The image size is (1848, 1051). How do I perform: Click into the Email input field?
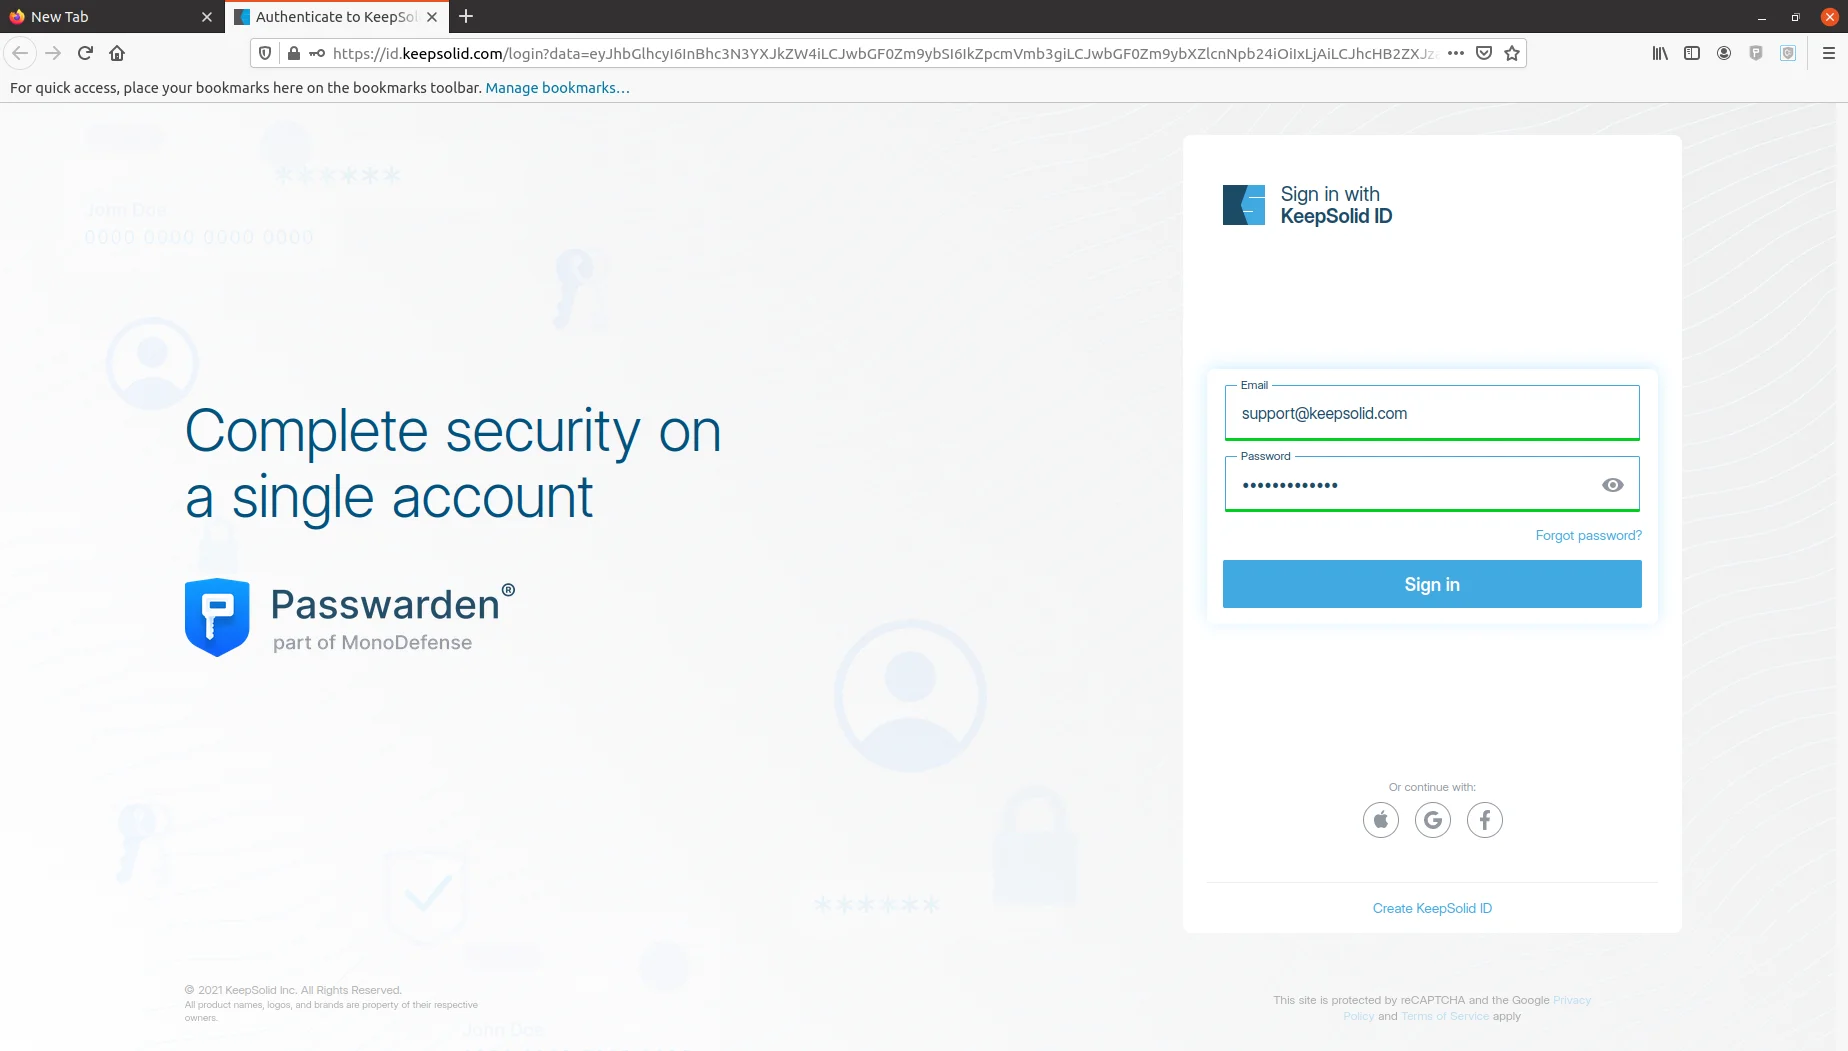pyautogui.click(x=1431, y=414)
